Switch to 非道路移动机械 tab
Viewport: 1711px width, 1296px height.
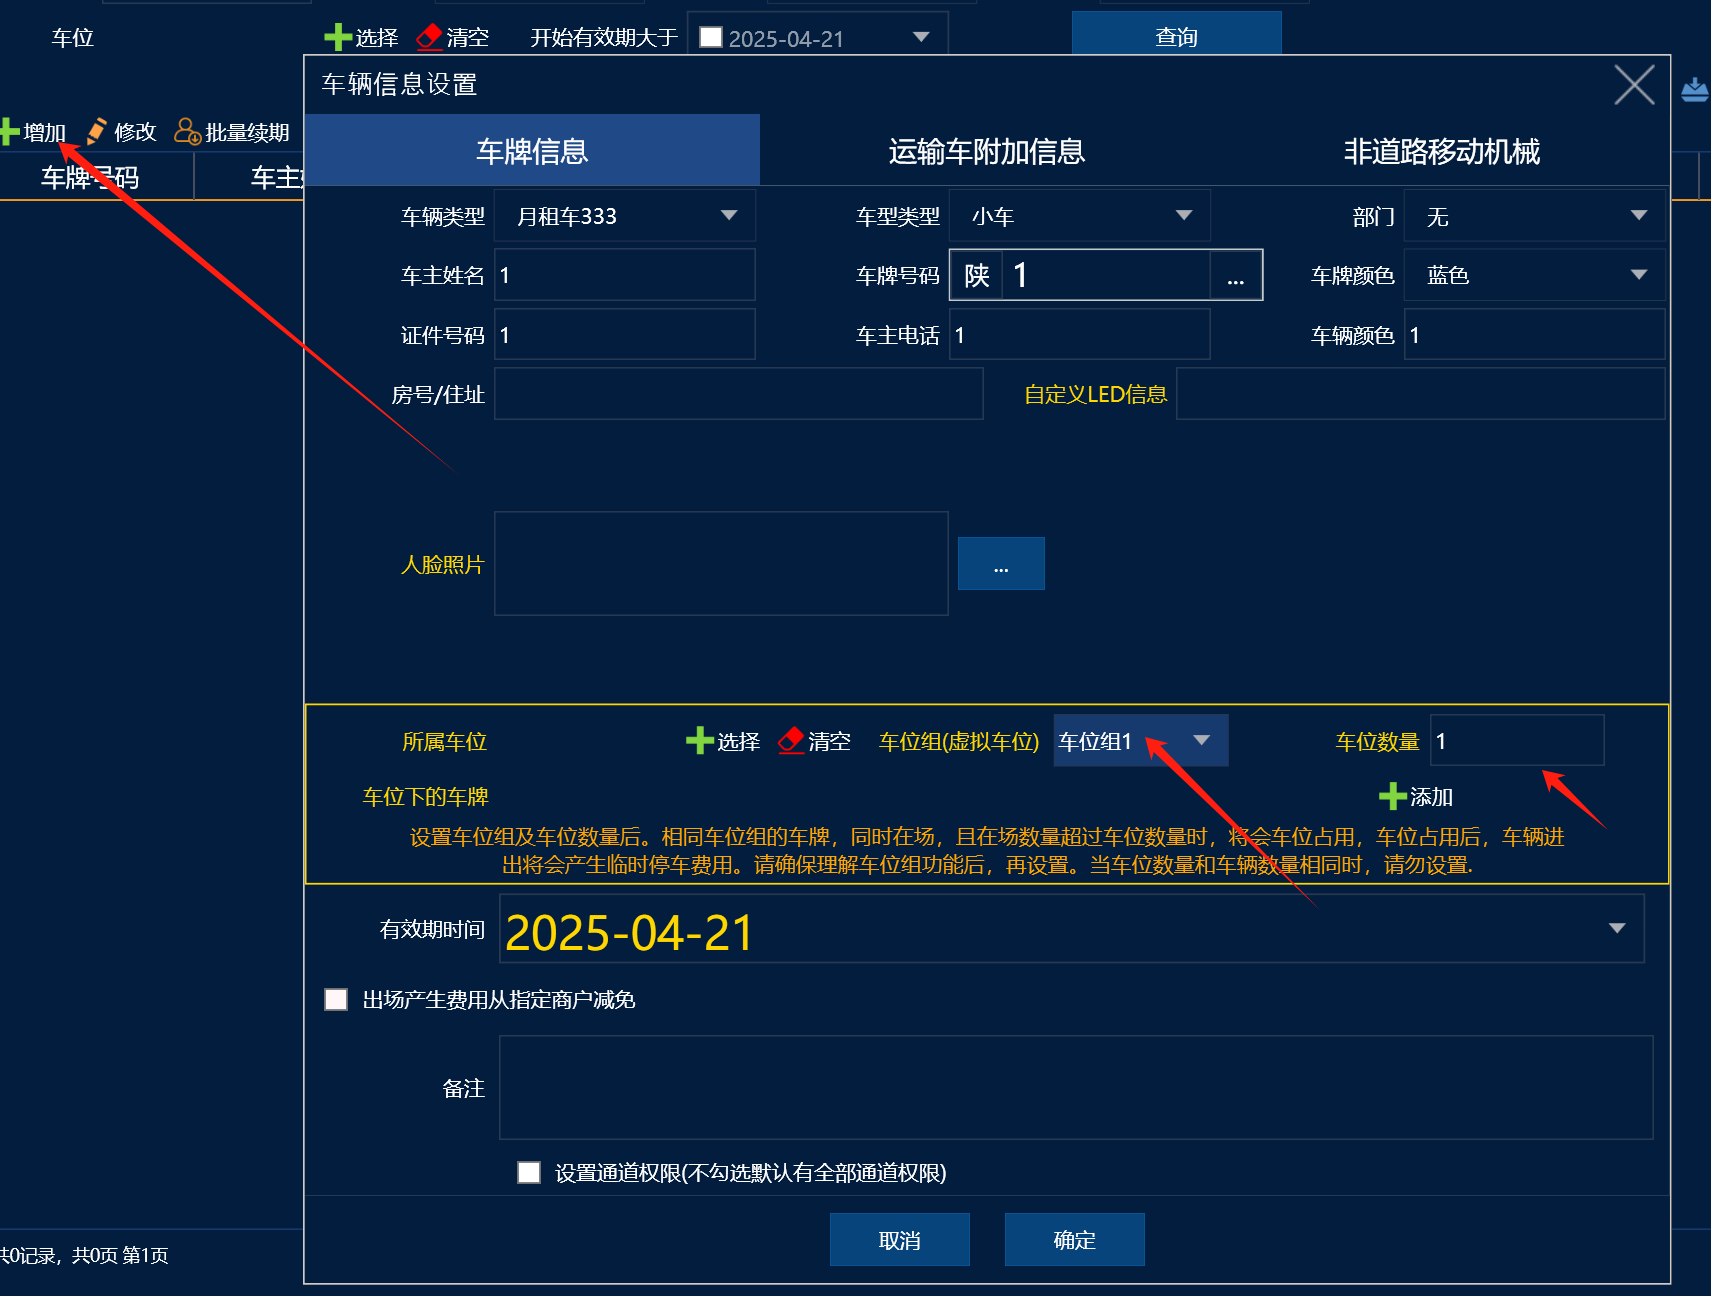1441,151
